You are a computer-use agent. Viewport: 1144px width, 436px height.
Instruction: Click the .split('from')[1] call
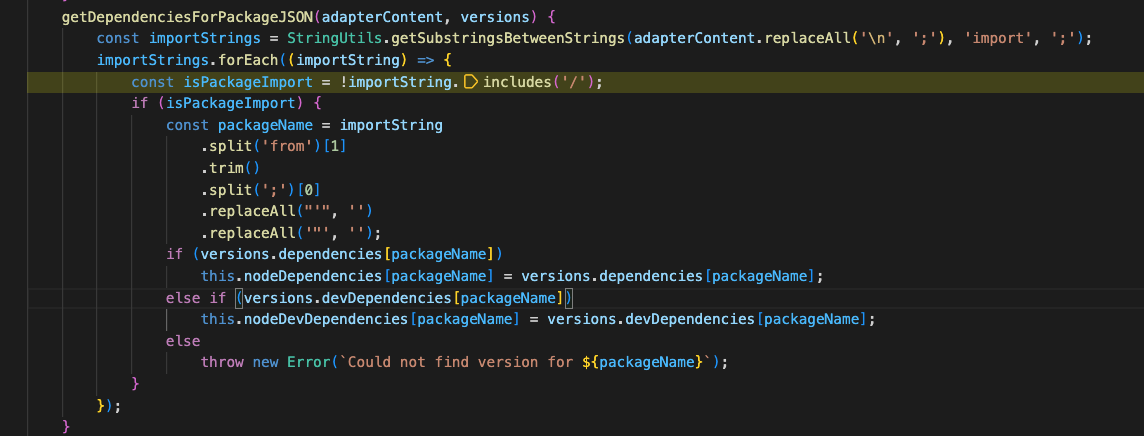pos(274,147)
